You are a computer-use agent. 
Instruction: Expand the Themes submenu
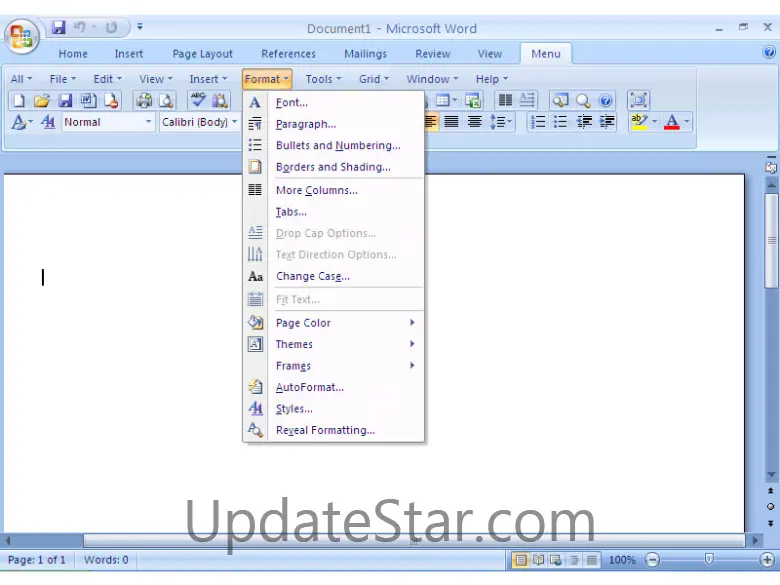coord(346,344)
